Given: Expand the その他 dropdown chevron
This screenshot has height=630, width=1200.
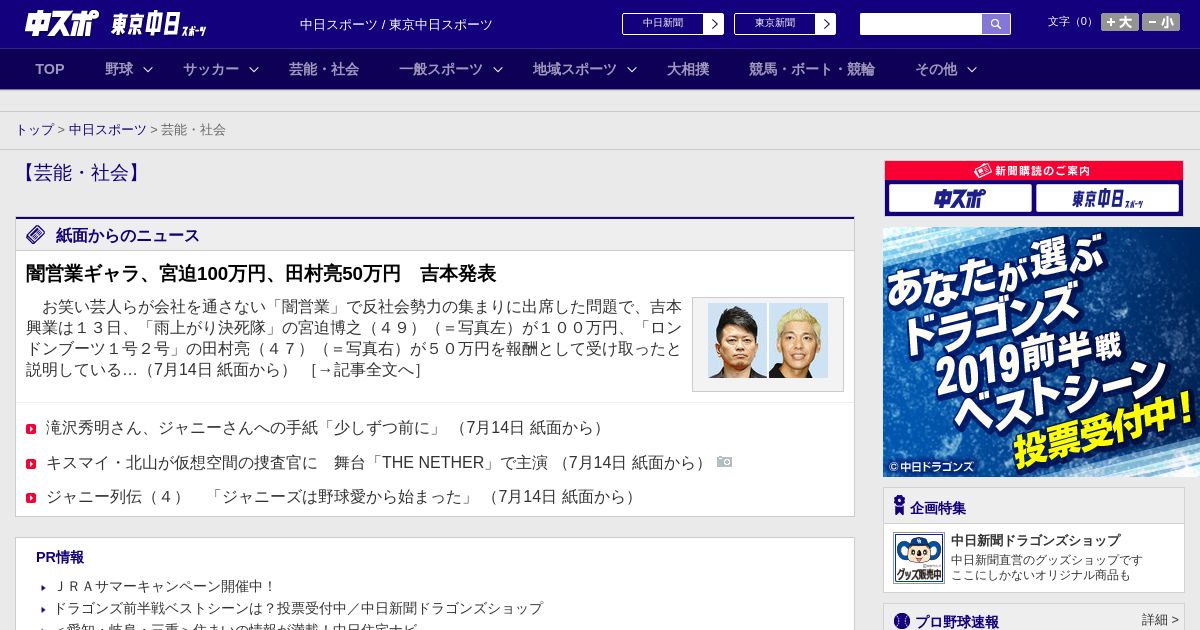Looking at the screenshot, I should [972, 70].
